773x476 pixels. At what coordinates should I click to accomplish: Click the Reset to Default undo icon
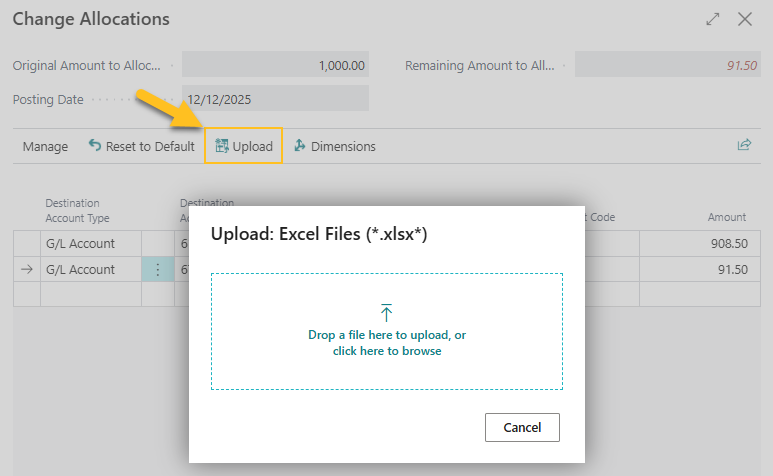pos(95,146)
